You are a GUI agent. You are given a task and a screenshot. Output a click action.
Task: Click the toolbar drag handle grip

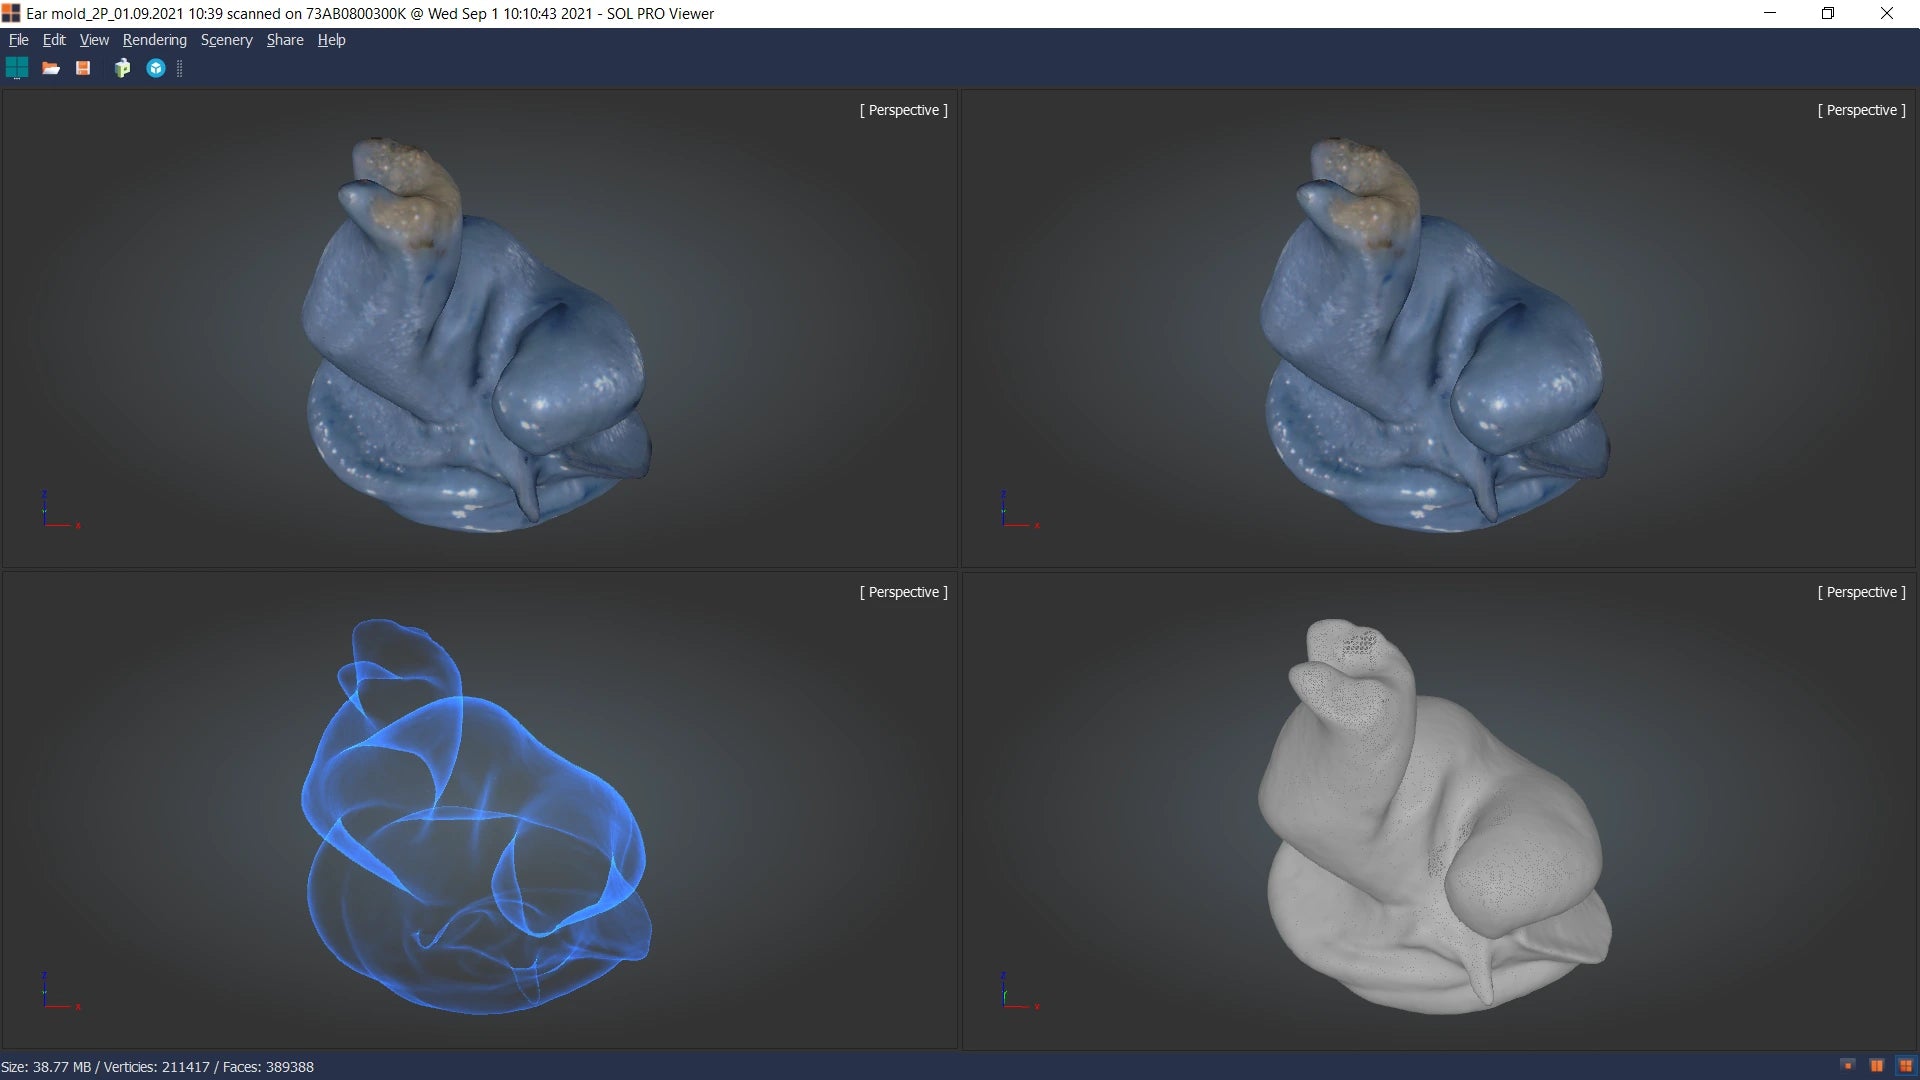pyautogui.click(x=180, y=68)
